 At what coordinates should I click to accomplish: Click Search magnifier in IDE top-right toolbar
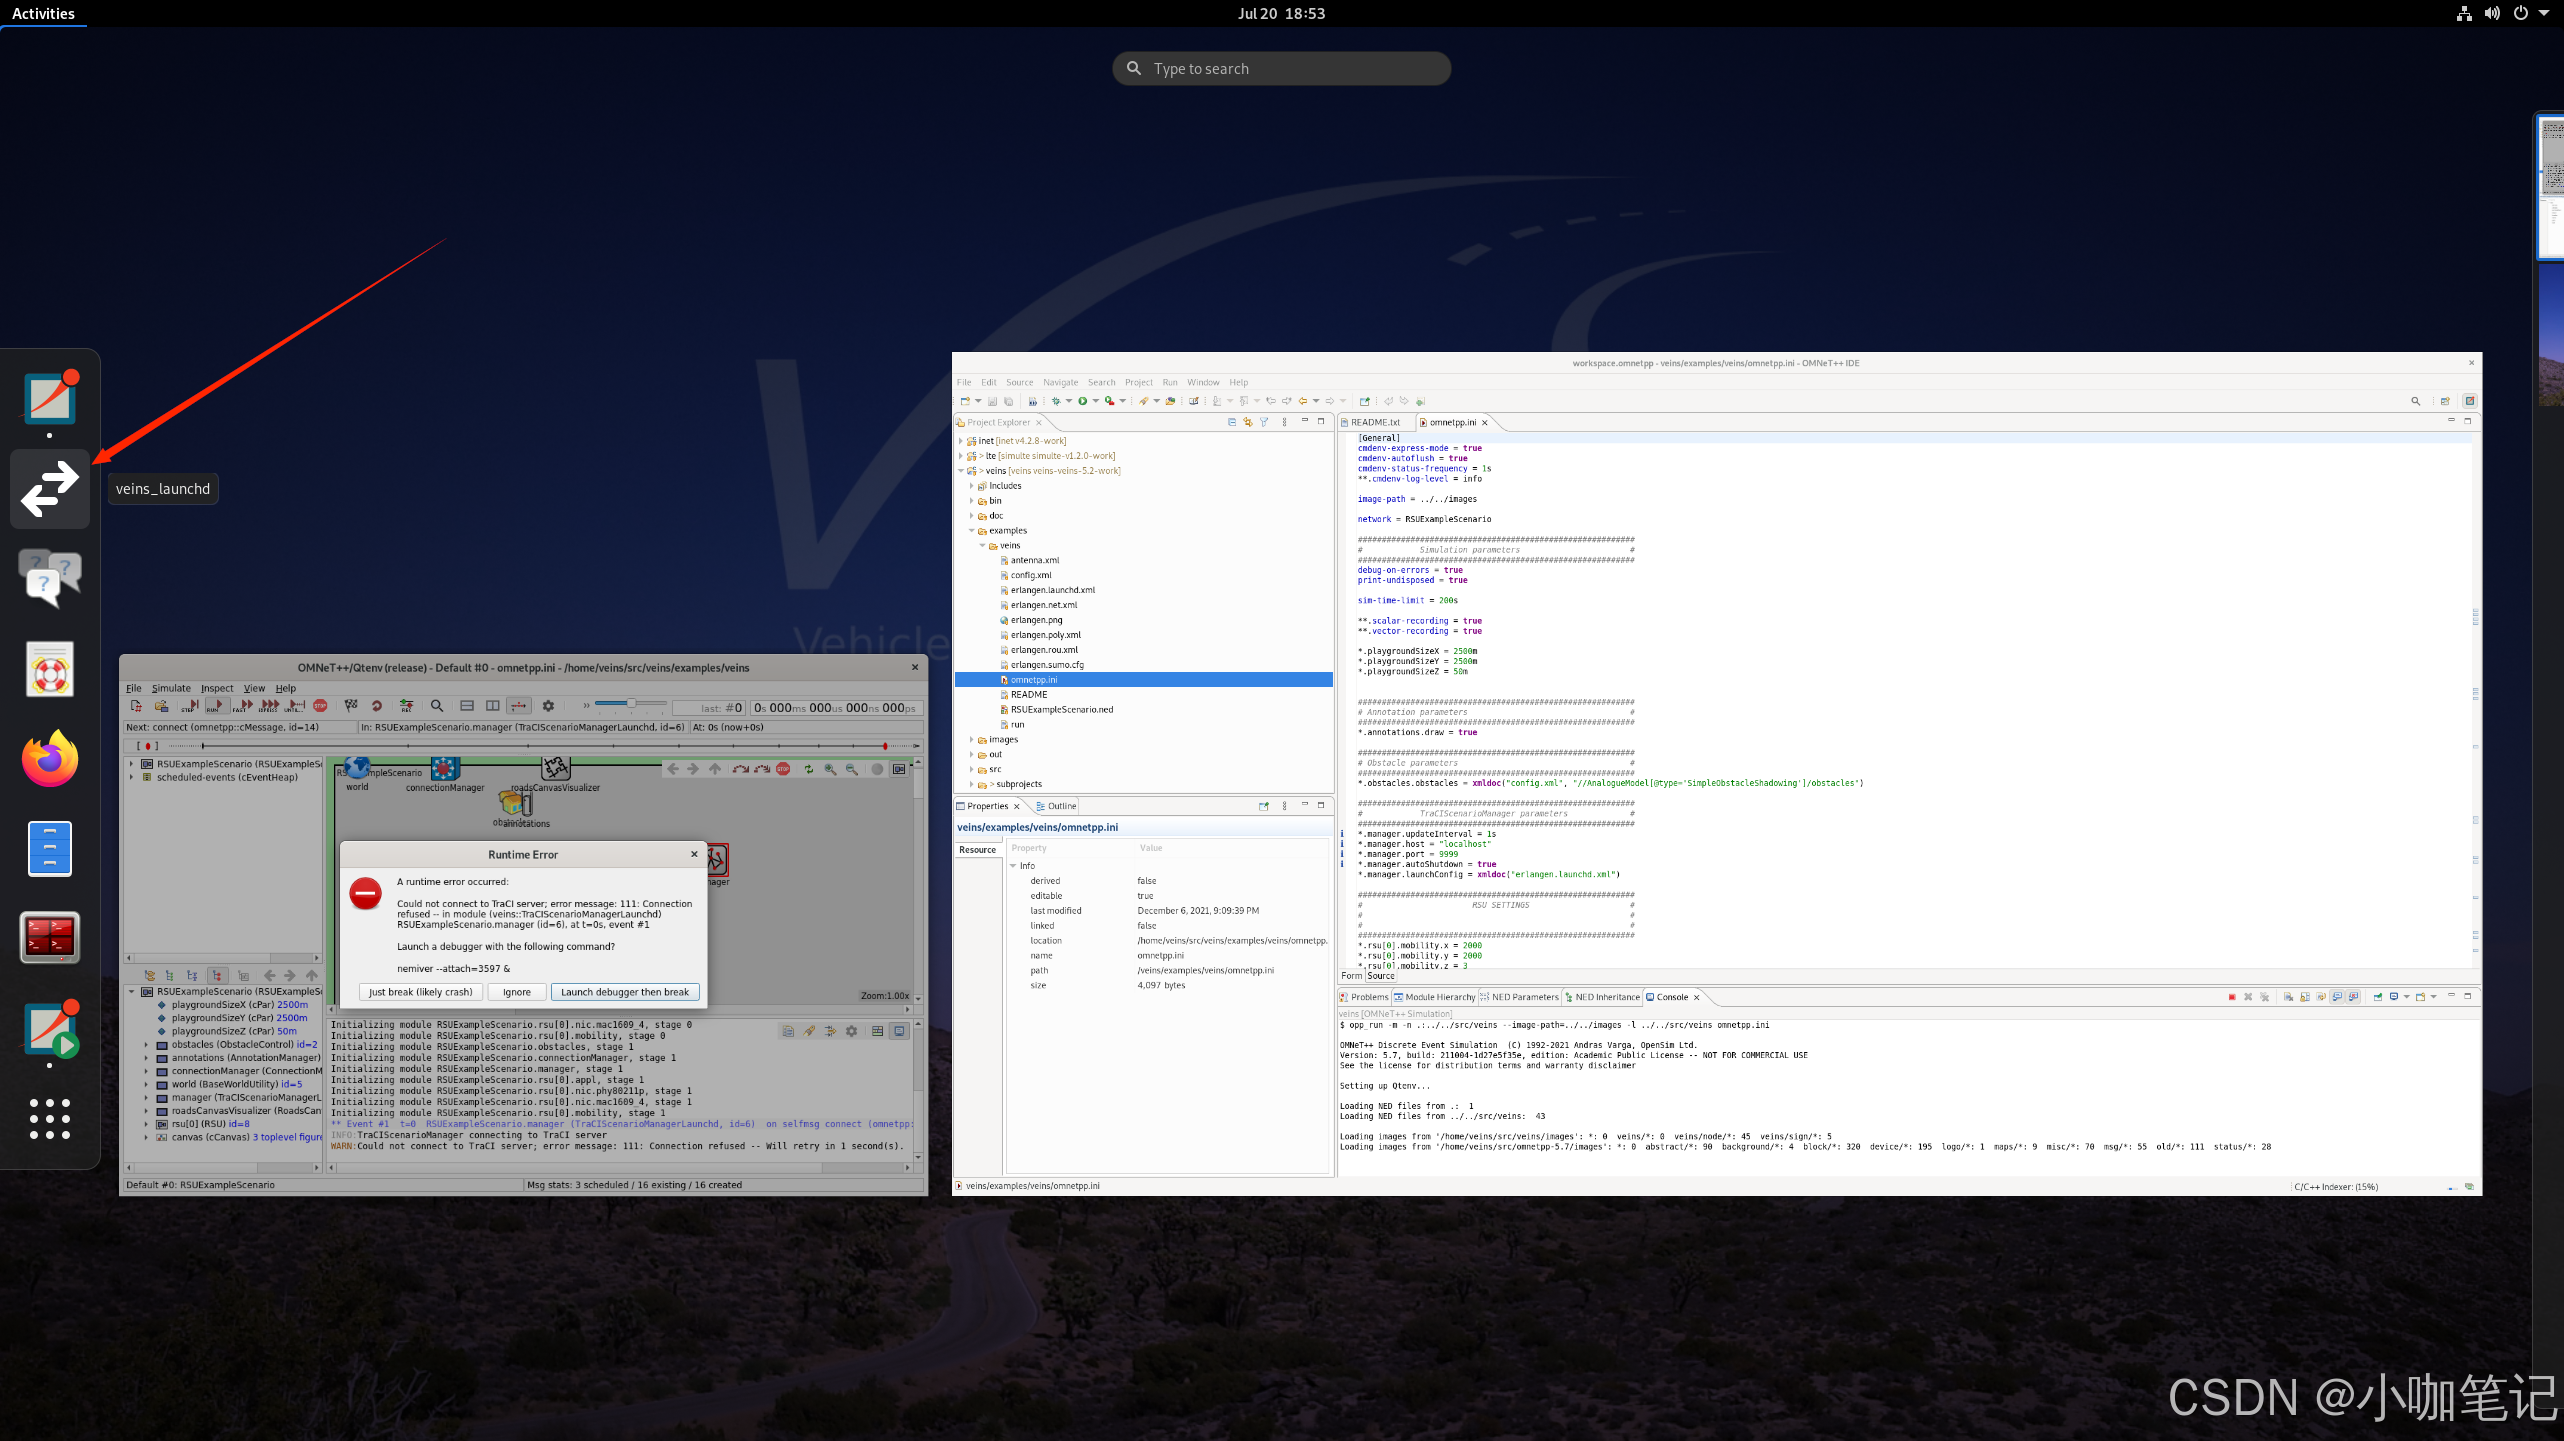(x=2416, y=401)
